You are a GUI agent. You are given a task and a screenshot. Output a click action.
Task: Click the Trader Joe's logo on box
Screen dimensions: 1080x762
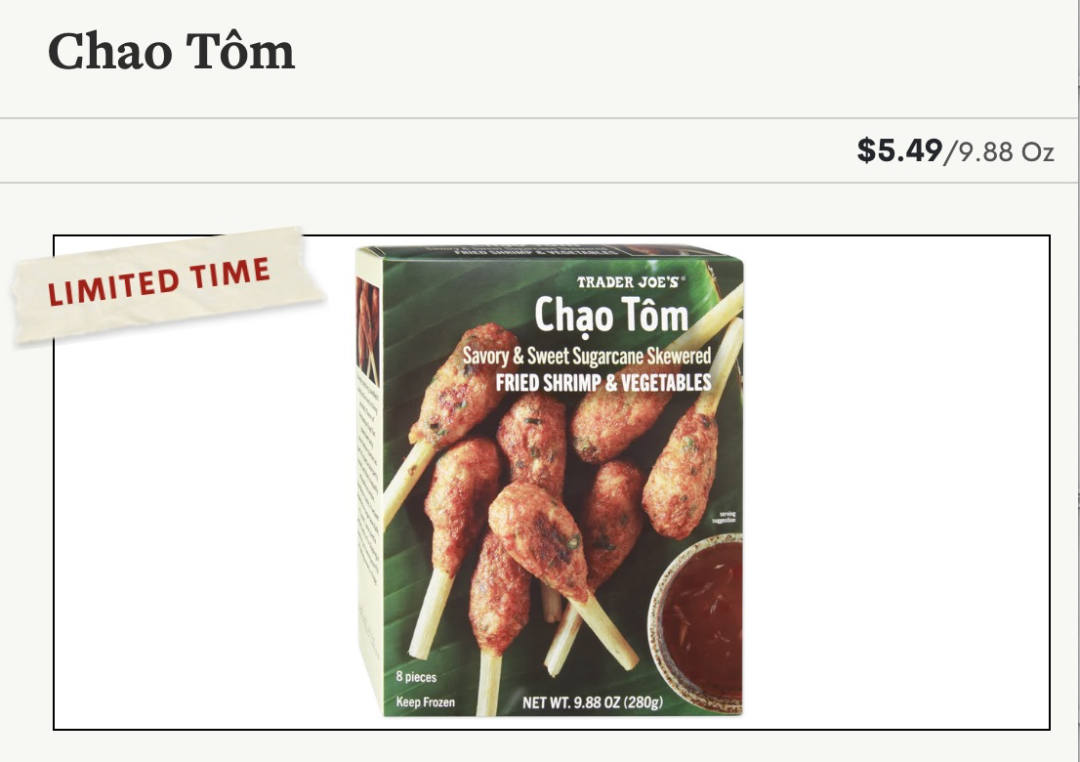coord(630,282)
